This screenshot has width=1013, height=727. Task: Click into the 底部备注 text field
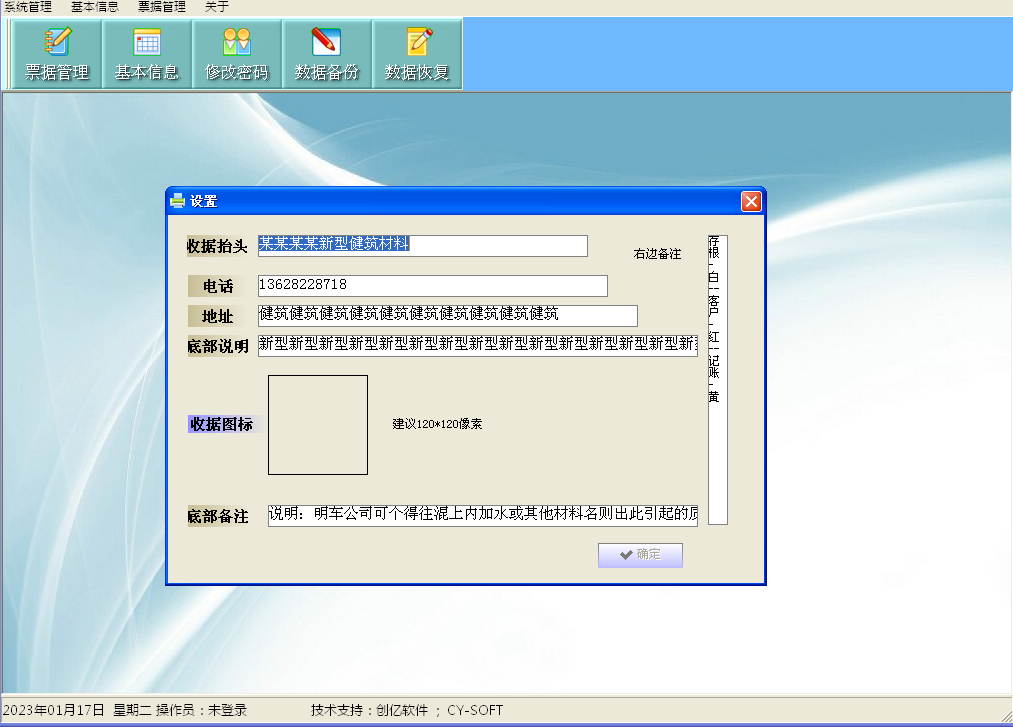click(483, 515)
